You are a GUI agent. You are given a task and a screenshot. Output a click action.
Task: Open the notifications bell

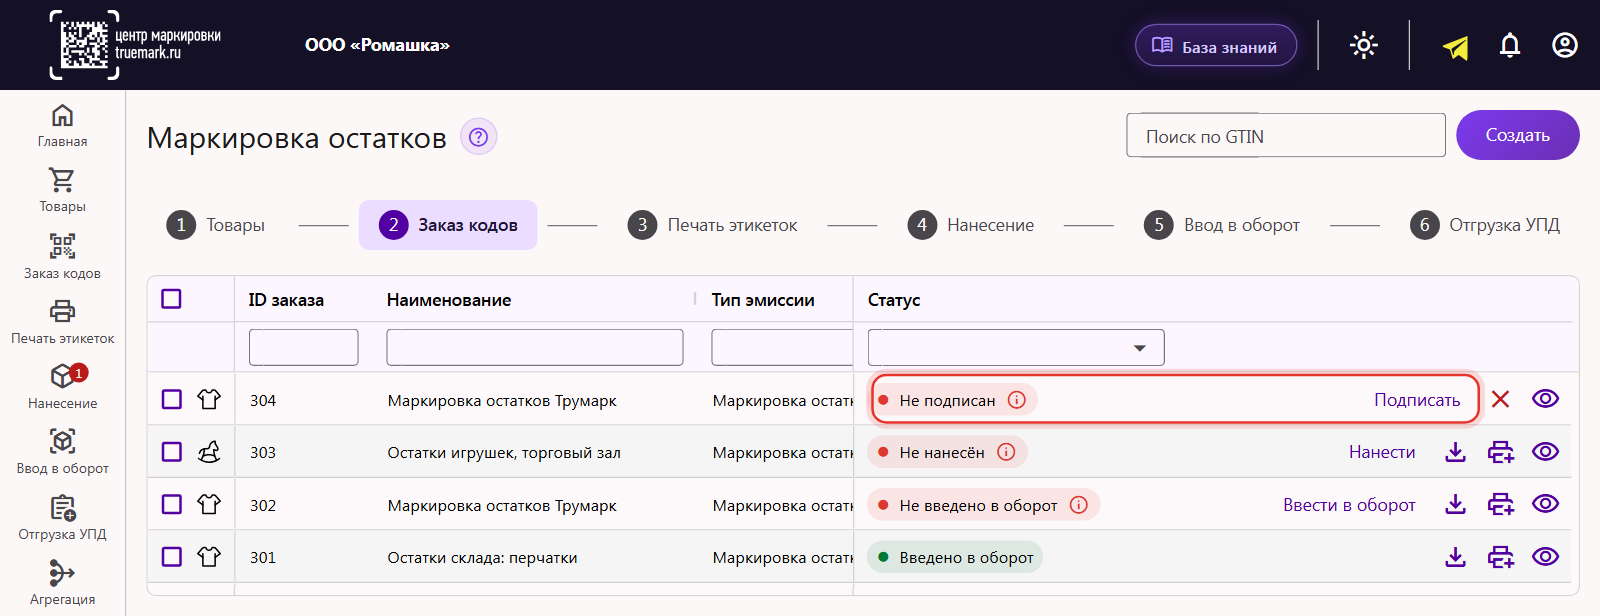[x=1510, y=45]
